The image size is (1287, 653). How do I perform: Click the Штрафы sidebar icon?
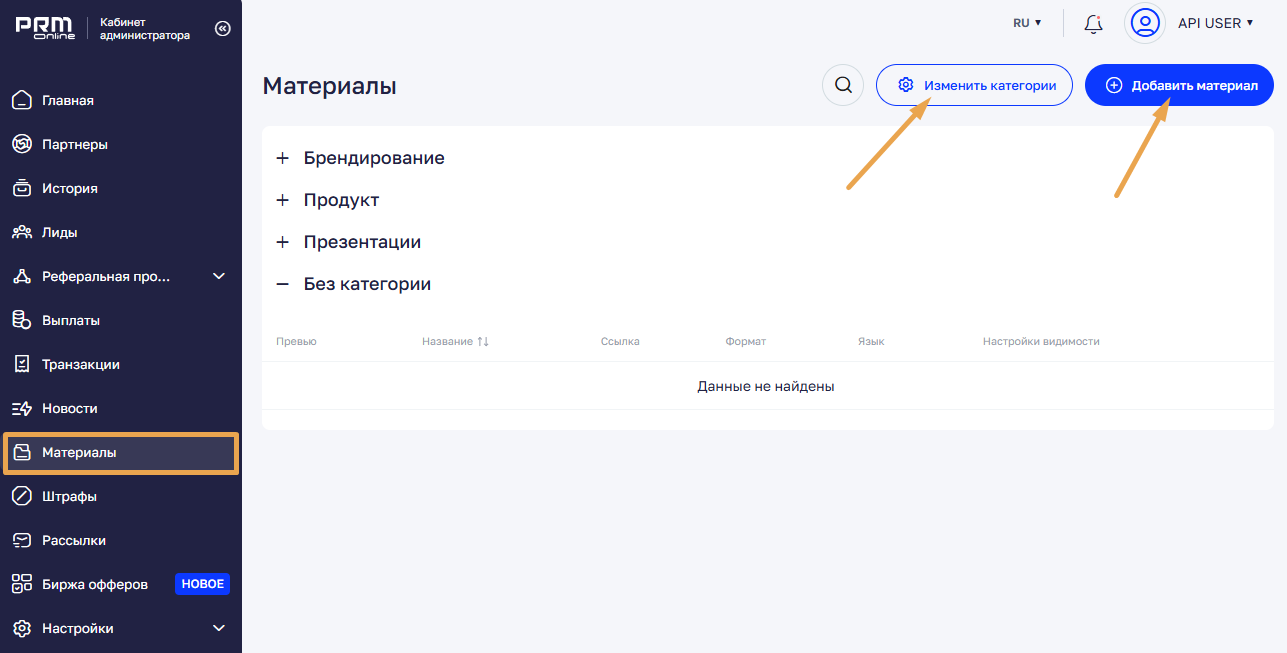tap(22, 497)
